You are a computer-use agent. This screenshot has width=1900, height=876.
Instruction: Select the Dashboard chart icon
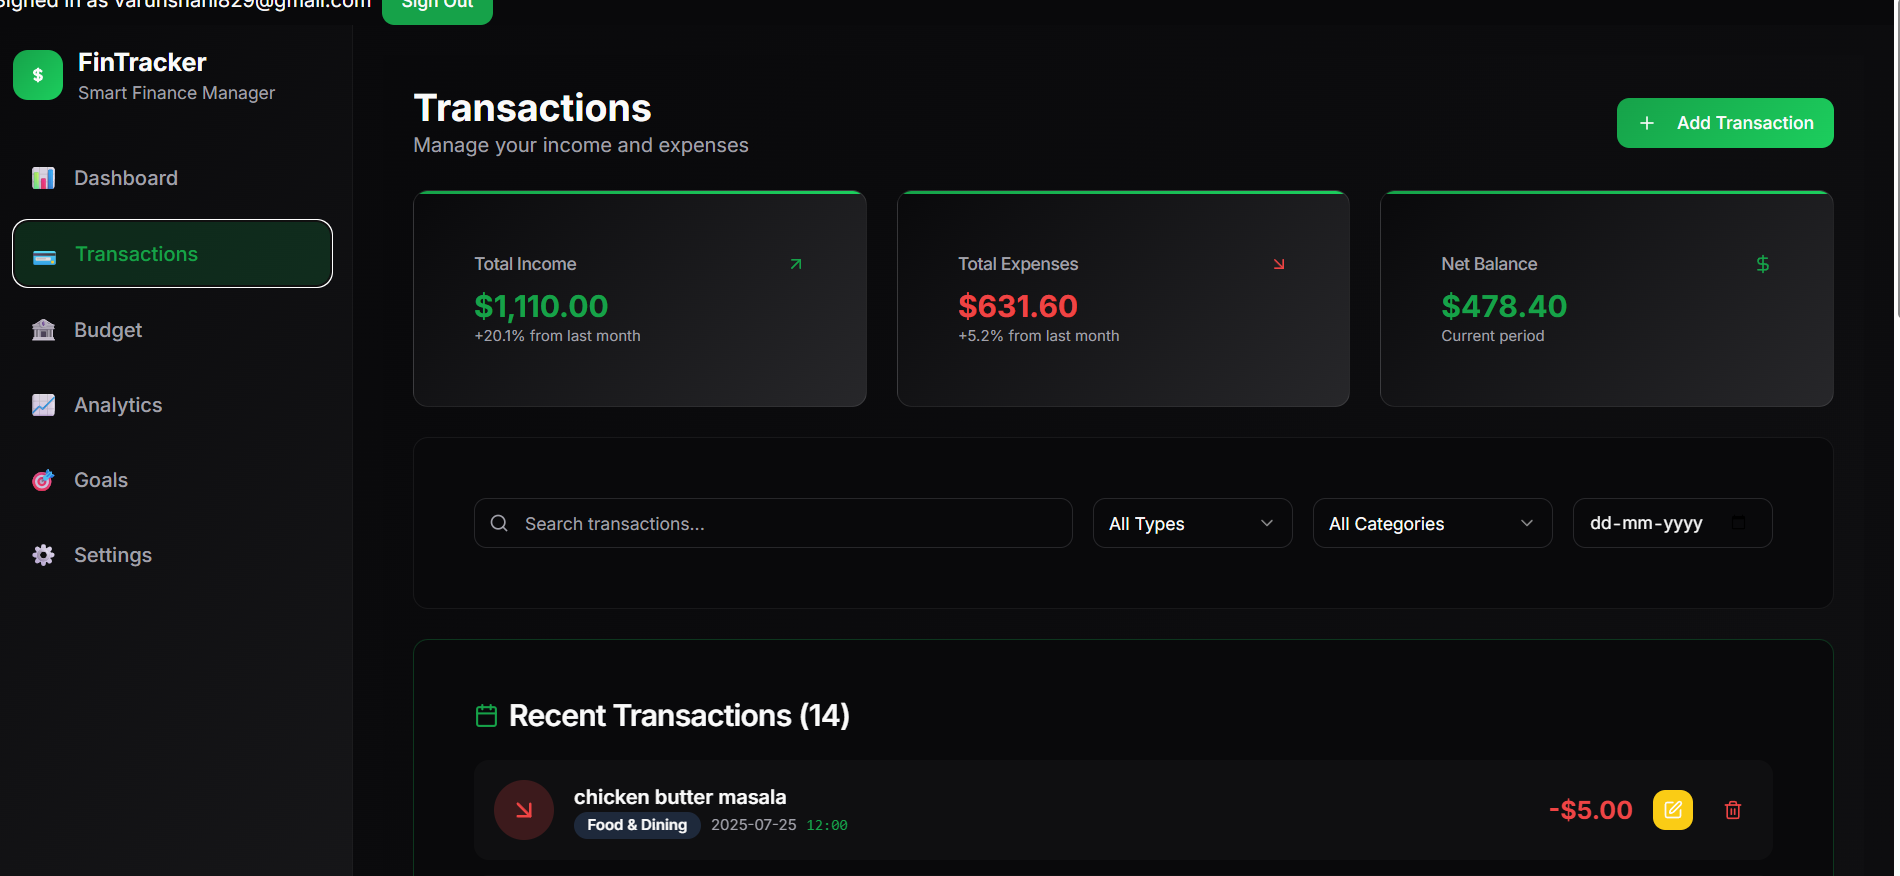tap(43, 177)
